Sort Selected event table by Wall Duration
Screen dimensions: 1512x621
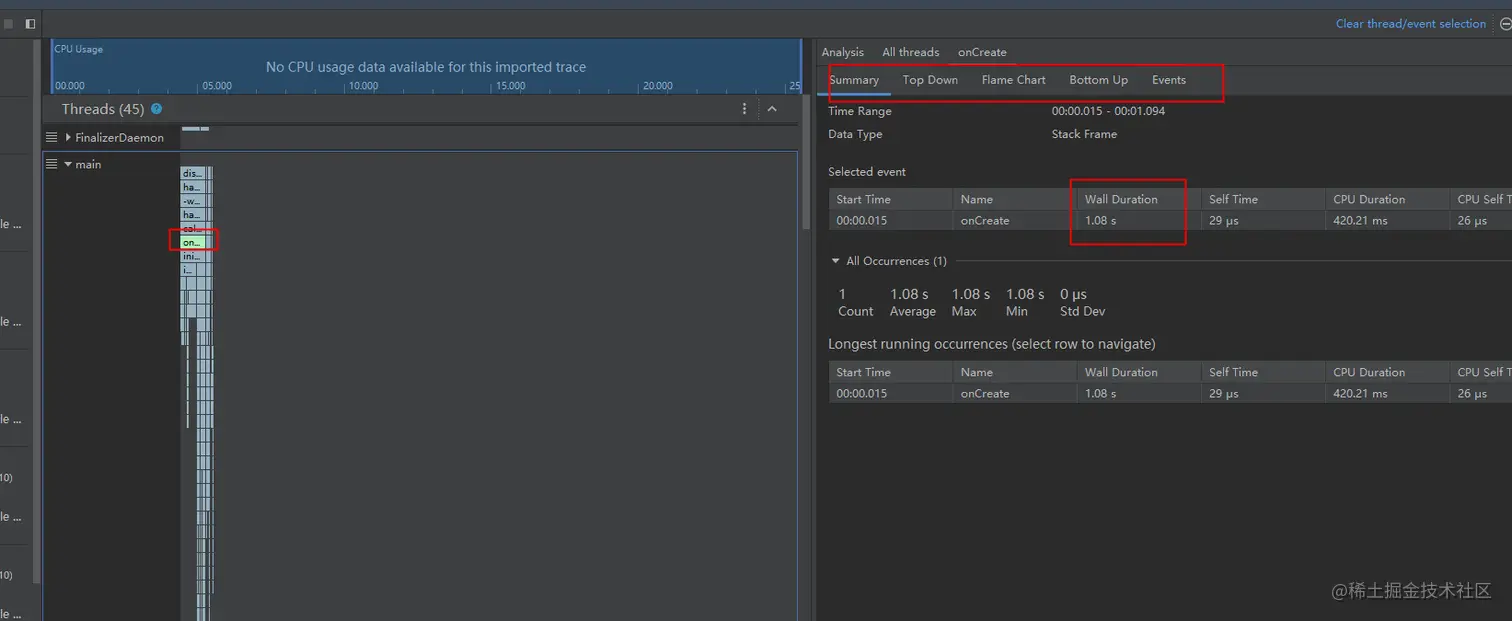click(1138, 199)
